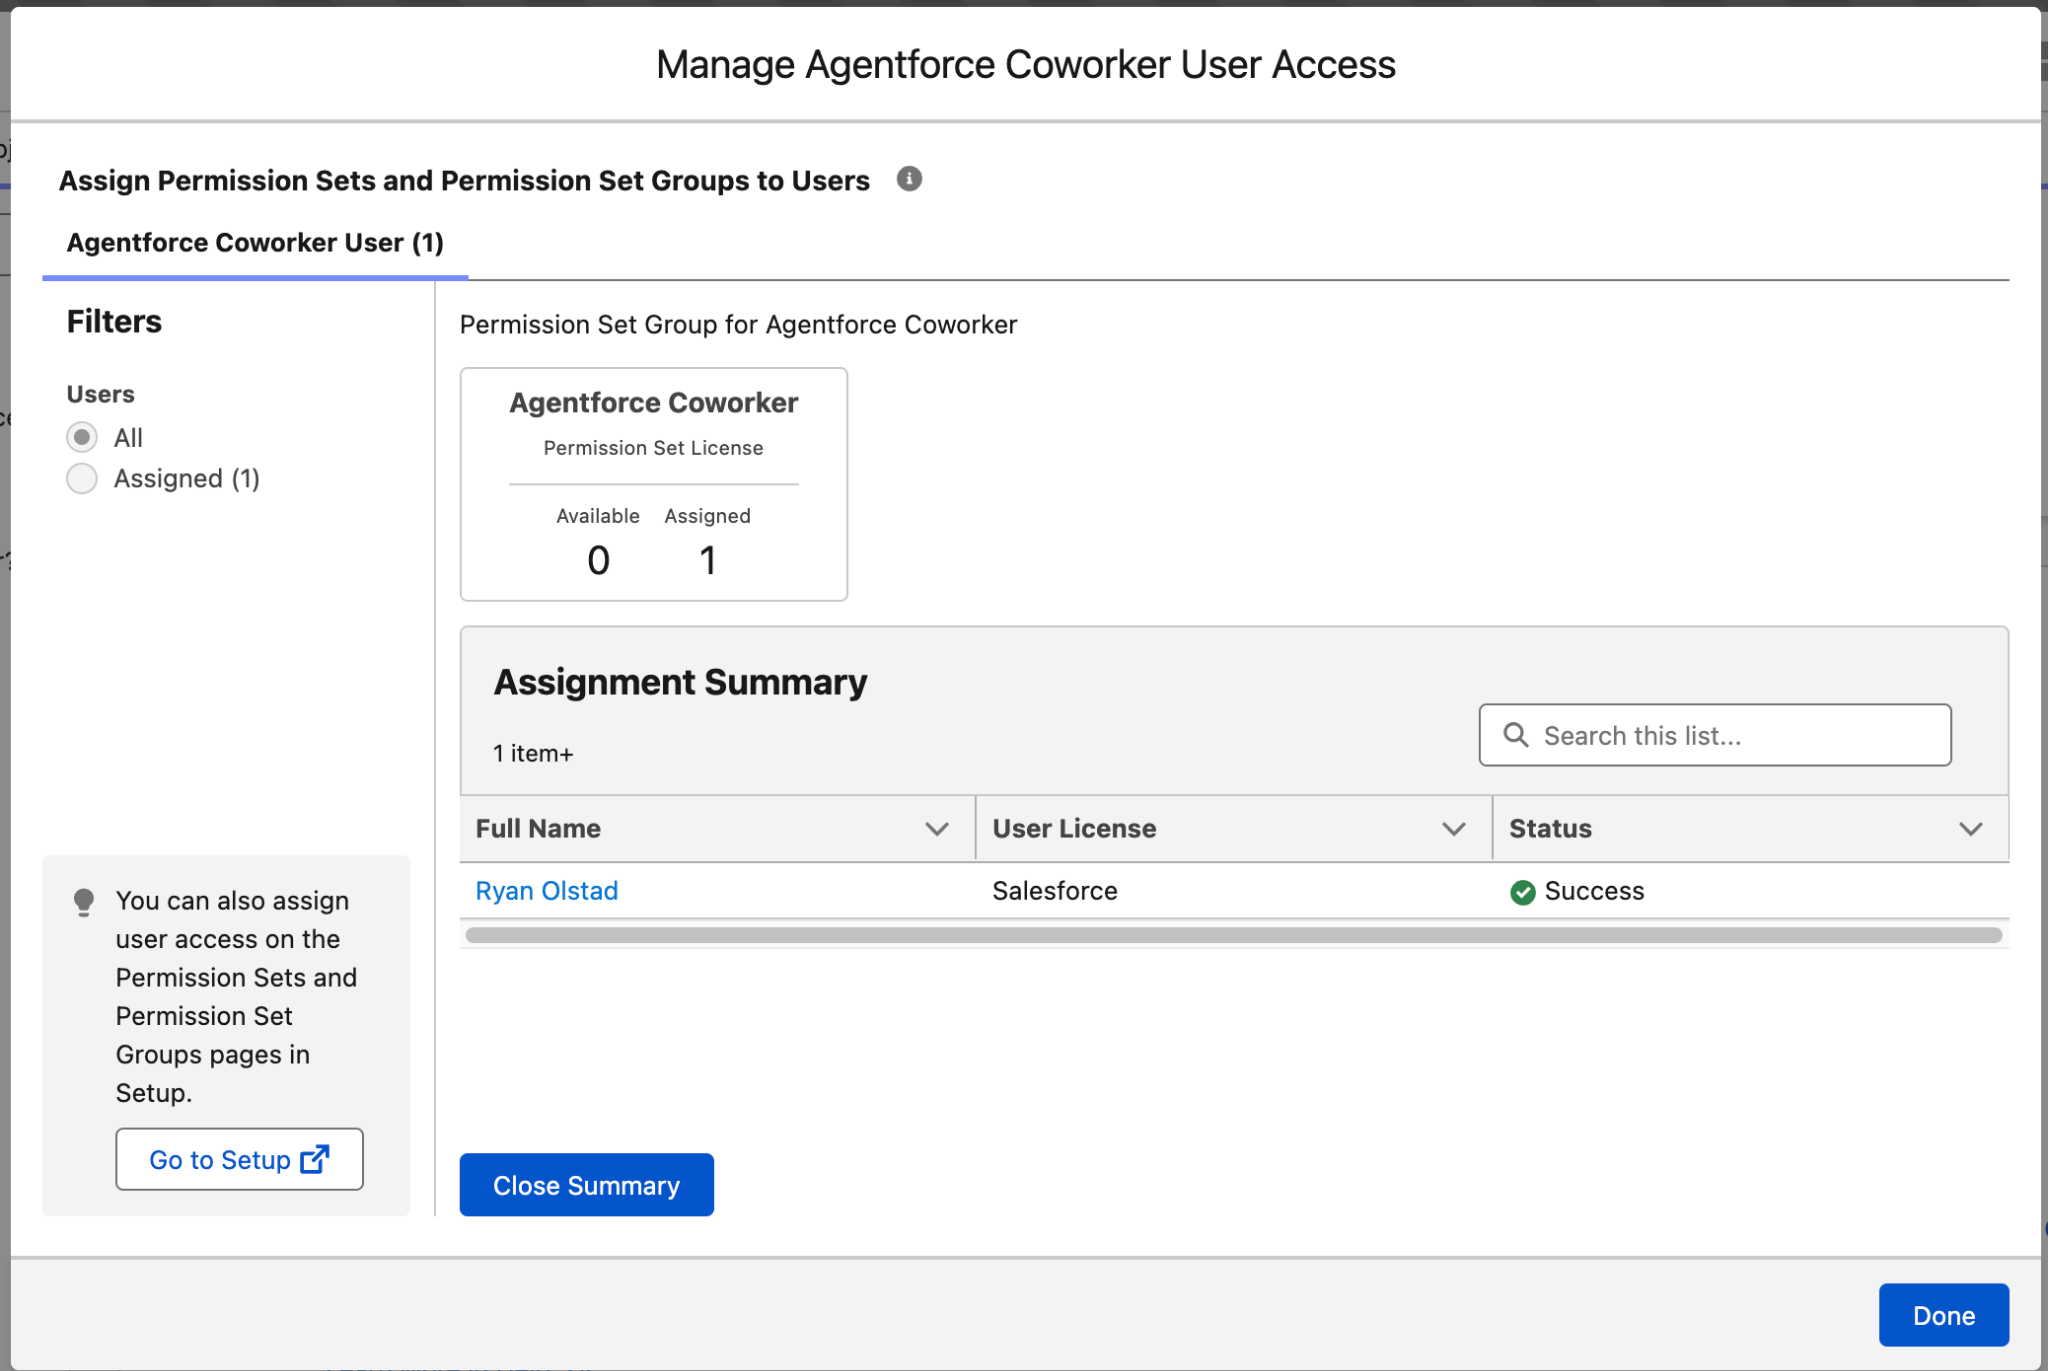
Task: Select the Assigned (1) radio button
Action: click(x=82, y=478)
